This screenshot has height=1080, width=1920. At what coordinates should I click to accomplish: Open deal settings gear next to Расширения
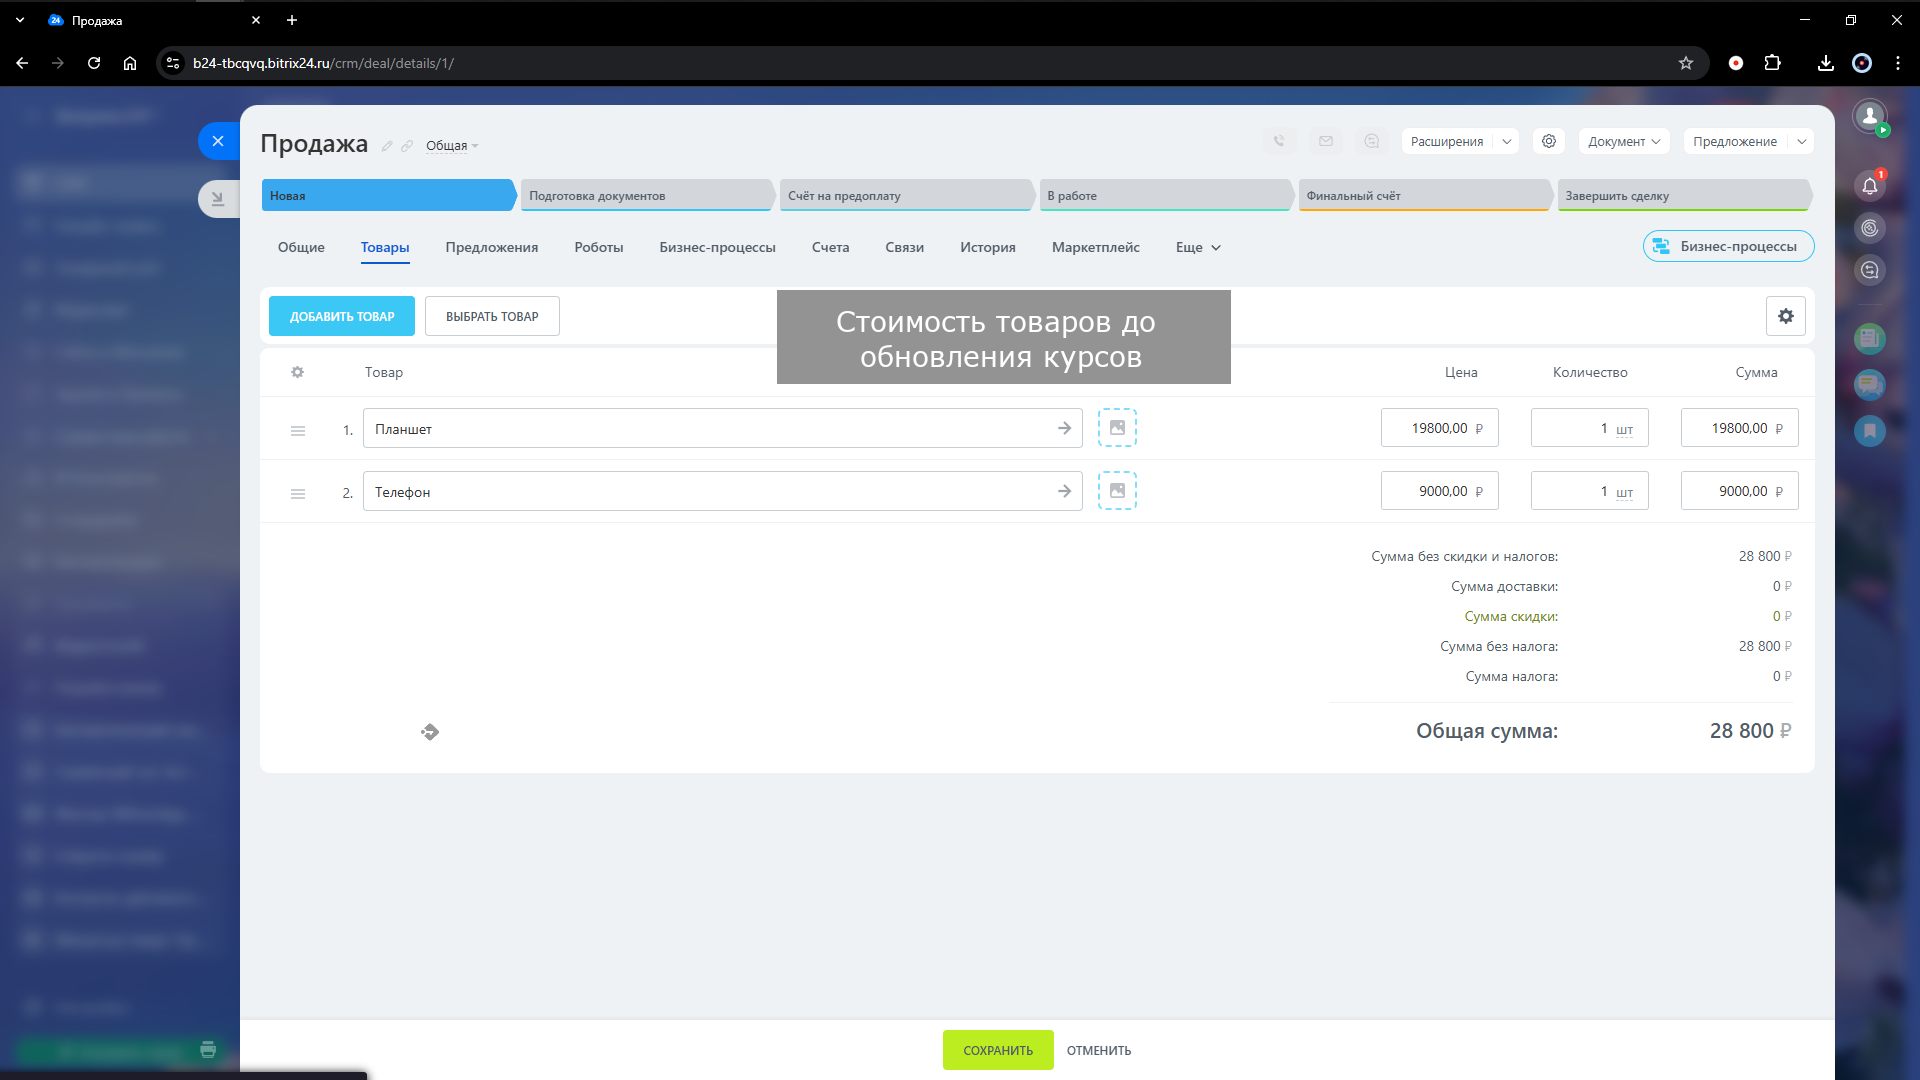1549,141
